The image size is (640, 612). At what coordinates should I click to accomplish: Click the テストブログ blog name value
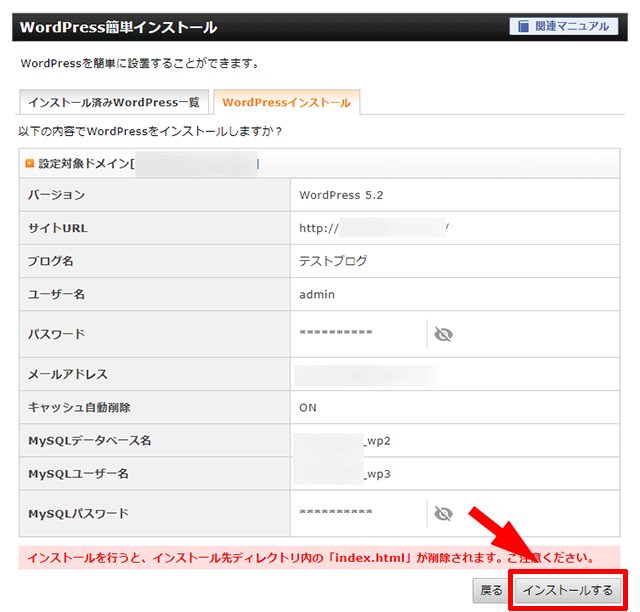[333, 261]
